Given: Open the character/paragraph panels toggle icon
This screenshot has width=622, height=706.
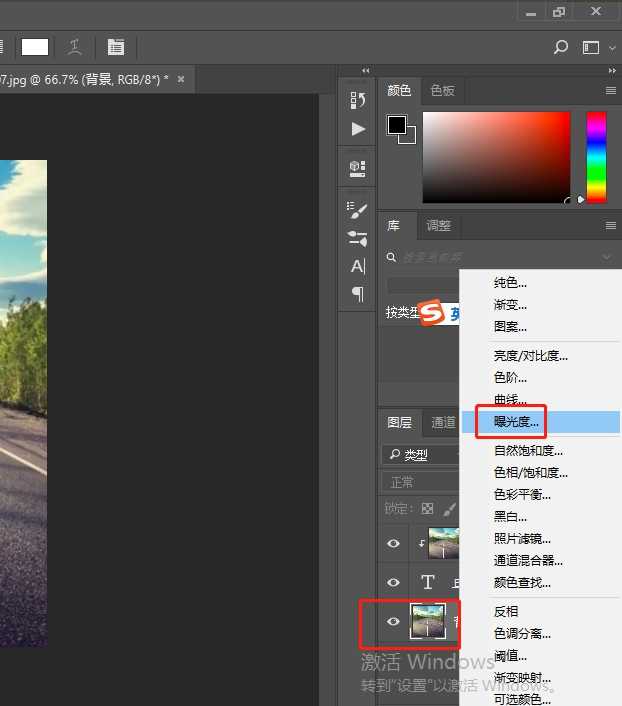Looking at the screenshot, I should (x=116, y=47).
